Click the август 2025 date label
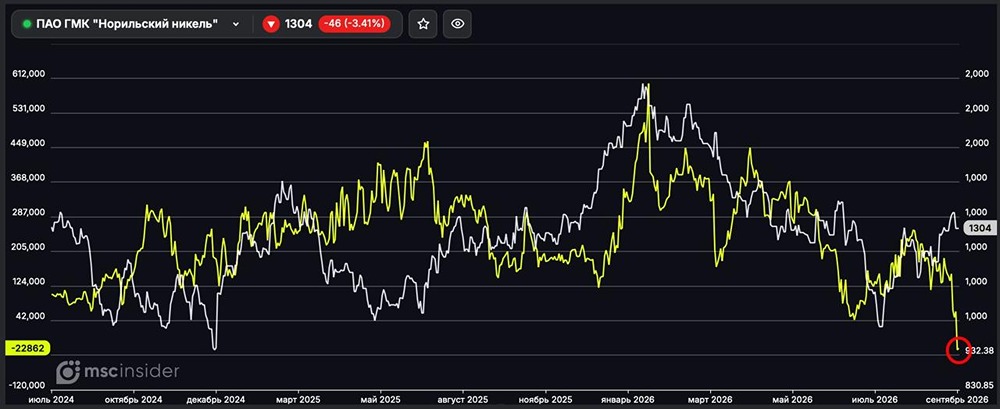 coord(462,399)
